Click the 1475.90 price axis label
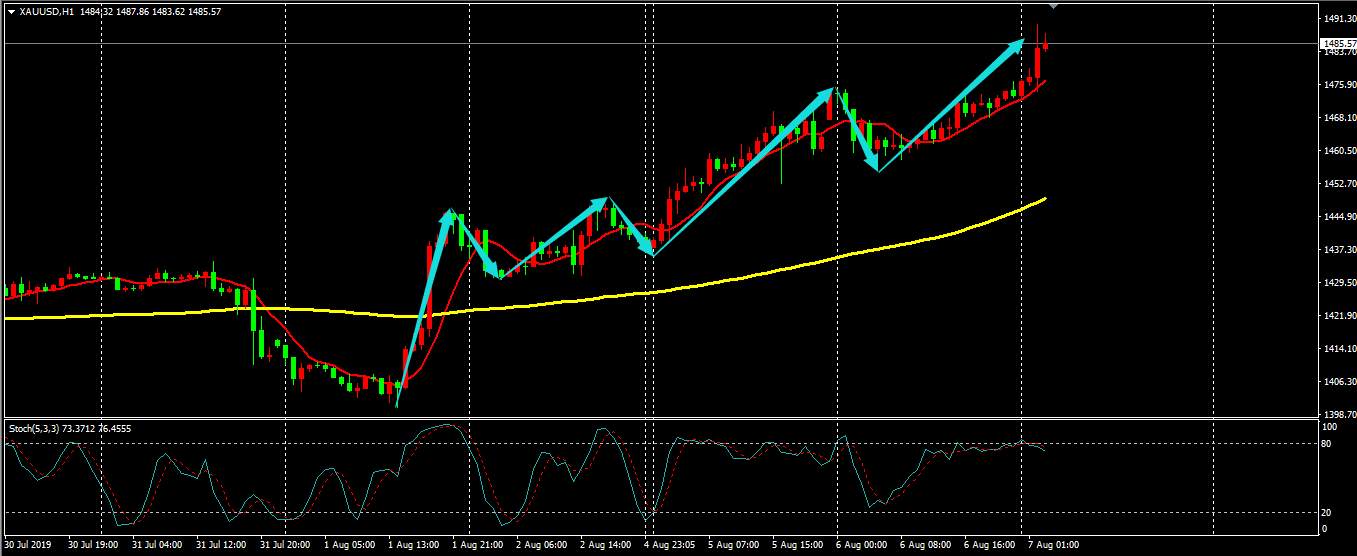This screenshot has width=1357, height=556. click(1340, 85)
